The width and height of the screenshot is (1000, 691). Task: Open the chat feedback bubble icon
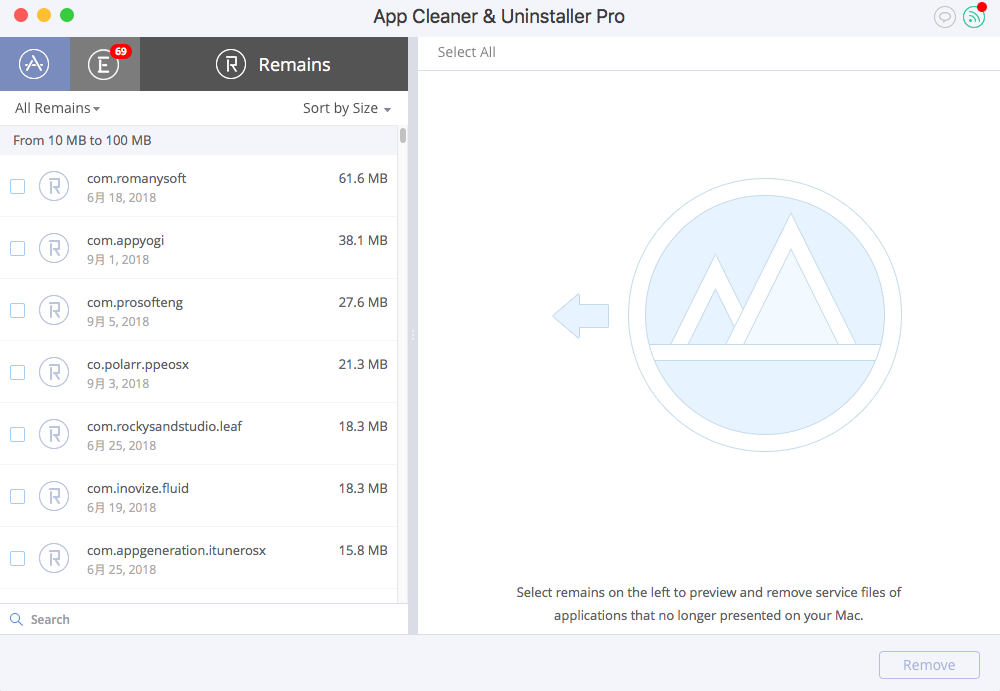point(945,17)
